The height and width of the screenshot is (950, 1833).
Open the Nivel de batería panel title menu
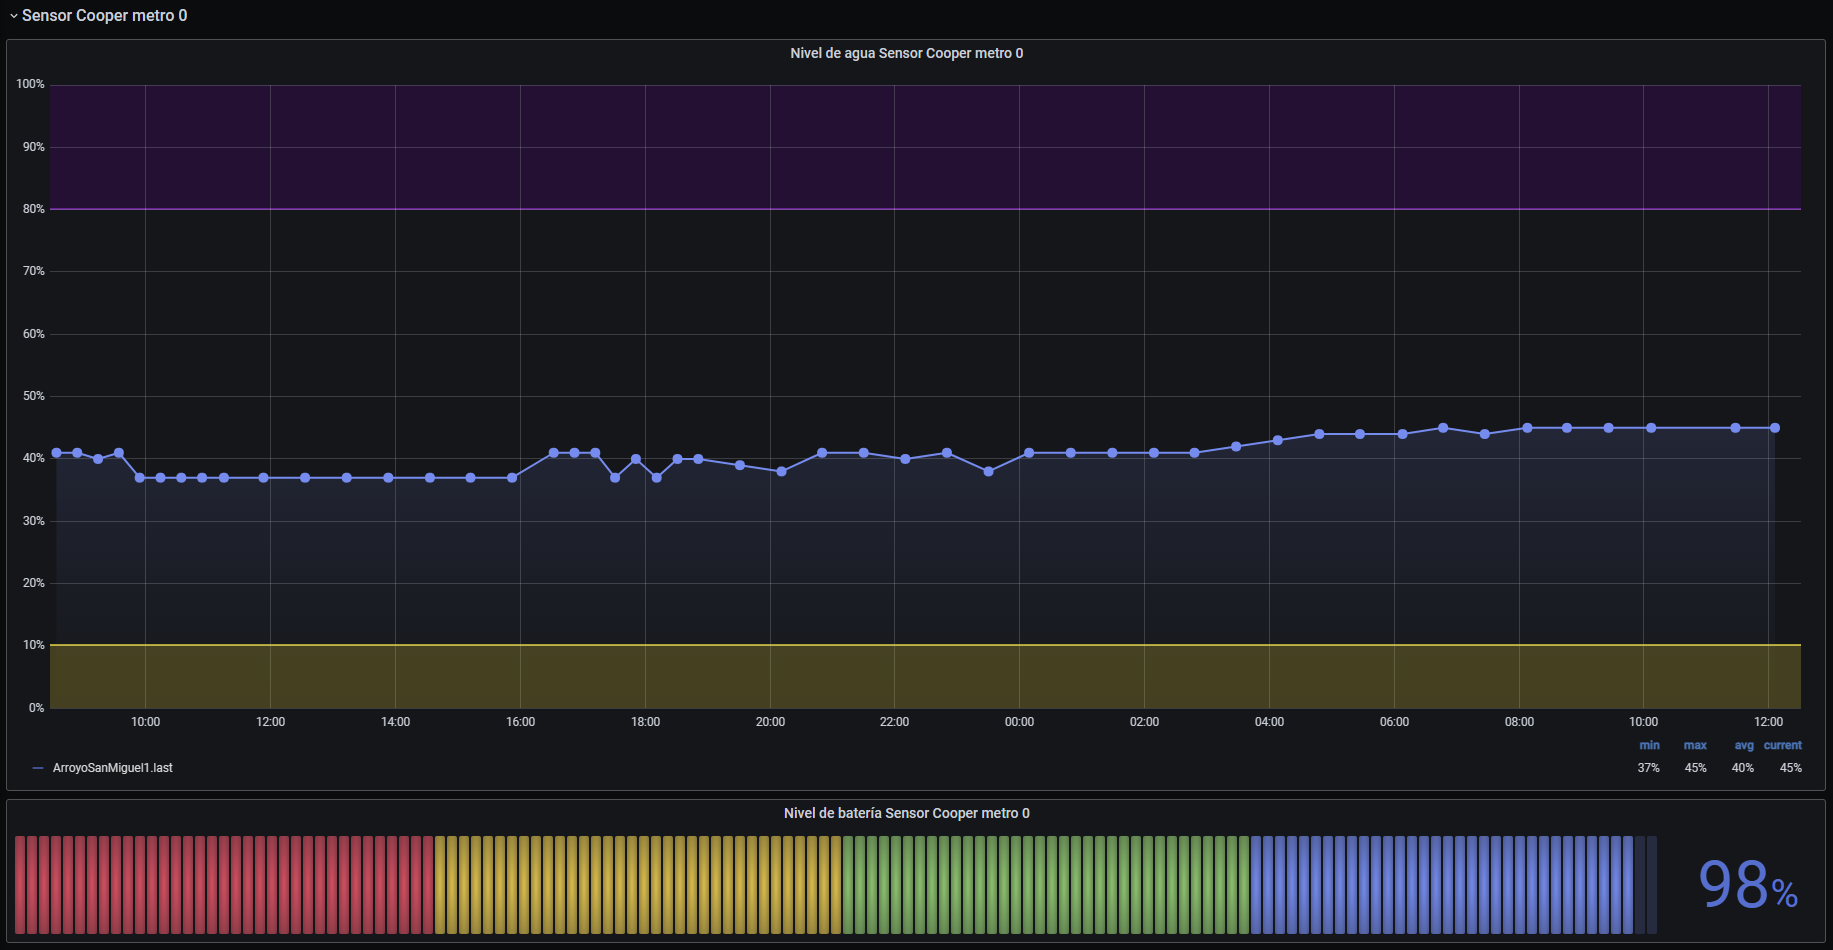[906, 813]
